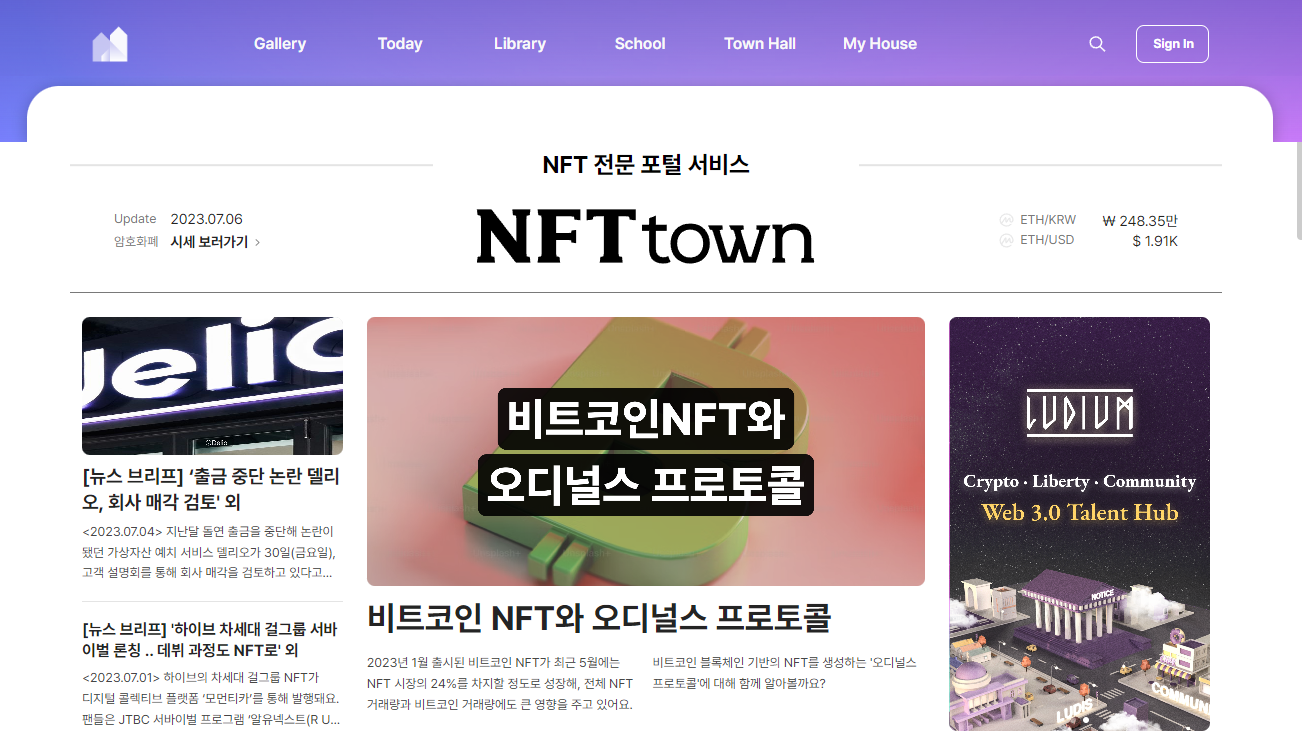Click the ETH/KRW coin icon
The height and width of the screenshot is (742, 1302).
click(1006, 220)
